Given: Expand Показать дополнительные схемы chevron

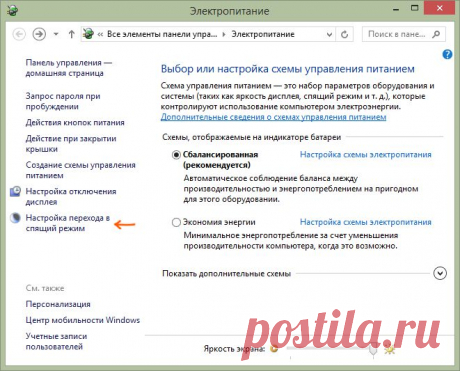Looking at the screenshot, I should tap(440, 273).
